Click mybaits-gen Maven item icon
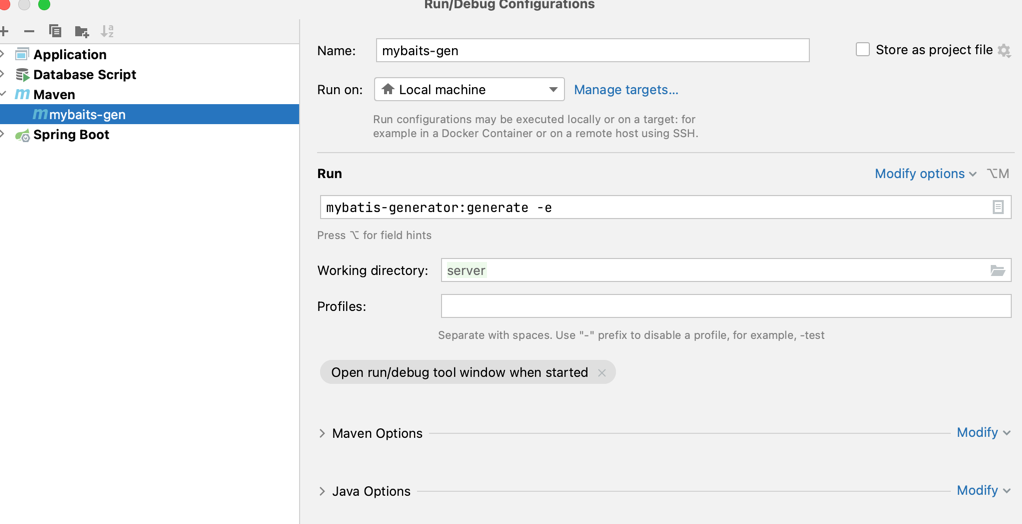The height and width of the screenshot is (524, 1022). click(40, 115)
